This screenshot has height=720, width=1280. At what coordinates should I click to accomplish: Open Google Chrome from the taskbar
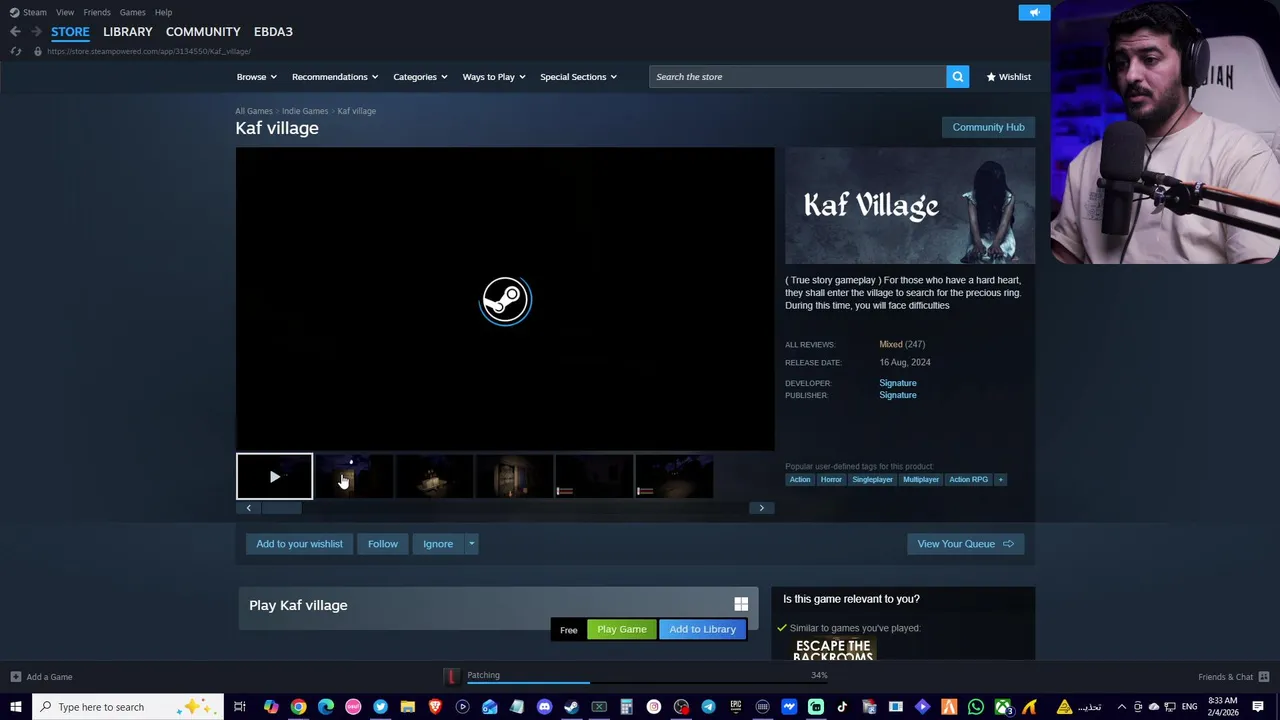tap(298, 707)
